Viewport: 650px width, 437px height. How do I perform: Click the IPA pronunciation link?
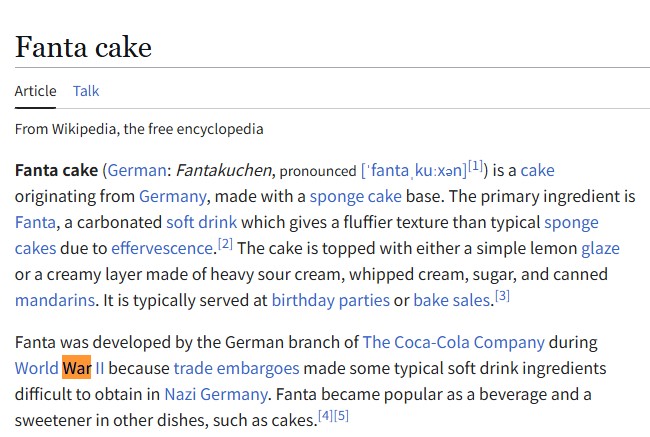pyautogui.click(x=414, y=170)
